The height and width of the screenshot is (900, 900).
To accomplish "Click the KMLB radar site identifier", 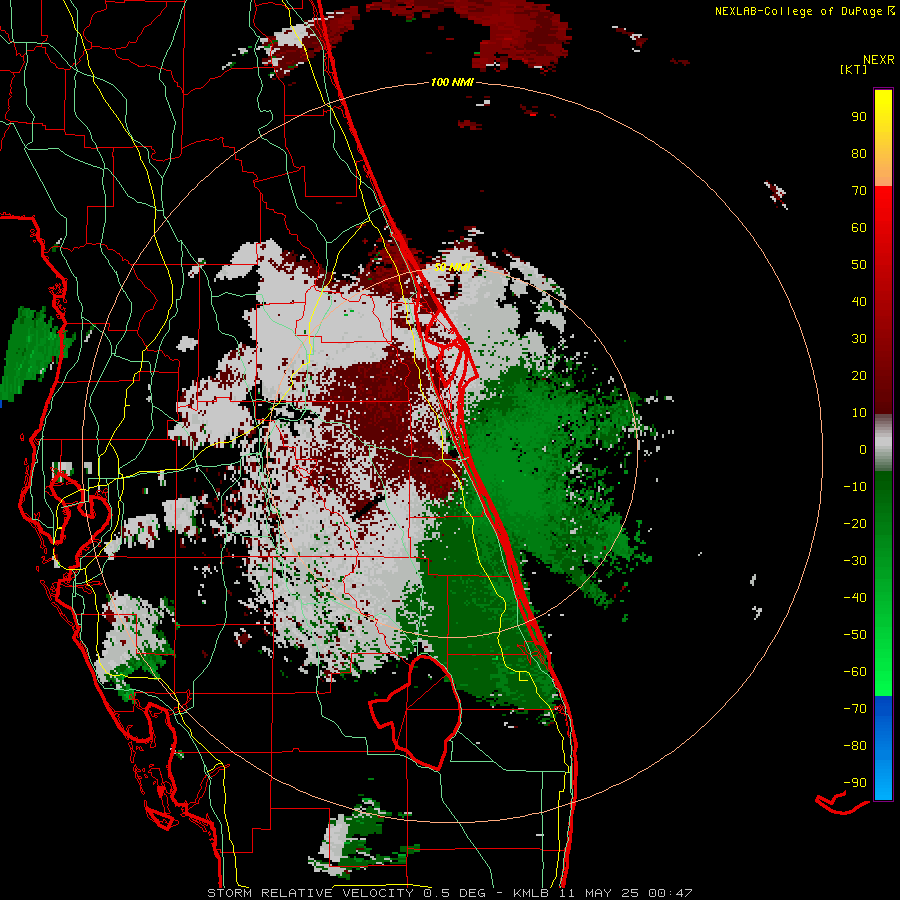I will (530, 893).
